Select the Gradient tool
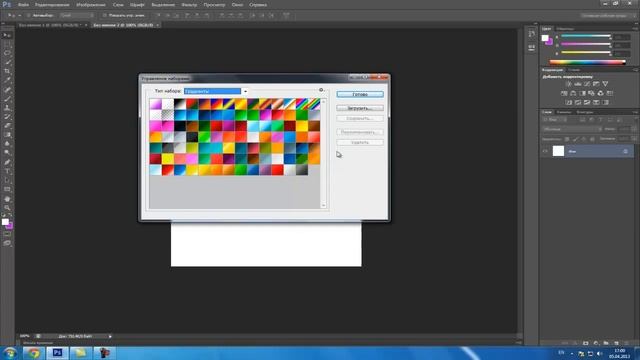 pyautogui.click(x=7, y=135)
